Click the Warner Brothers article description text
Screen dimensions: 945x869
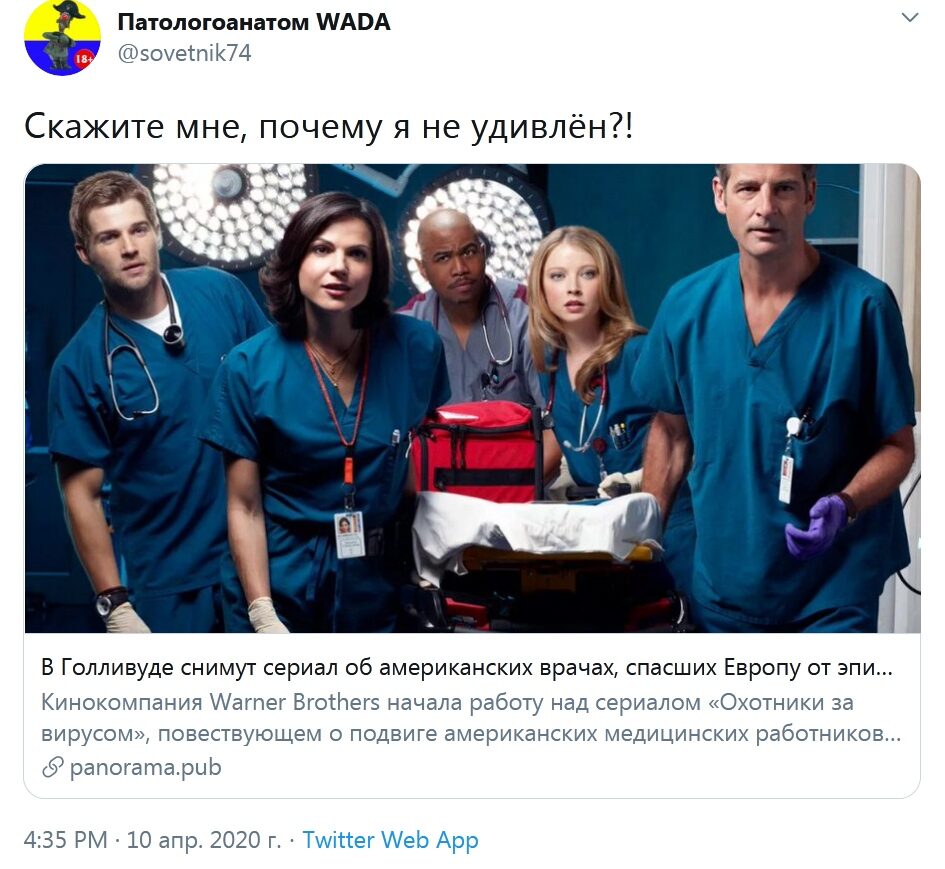click(x=471, y=718)
